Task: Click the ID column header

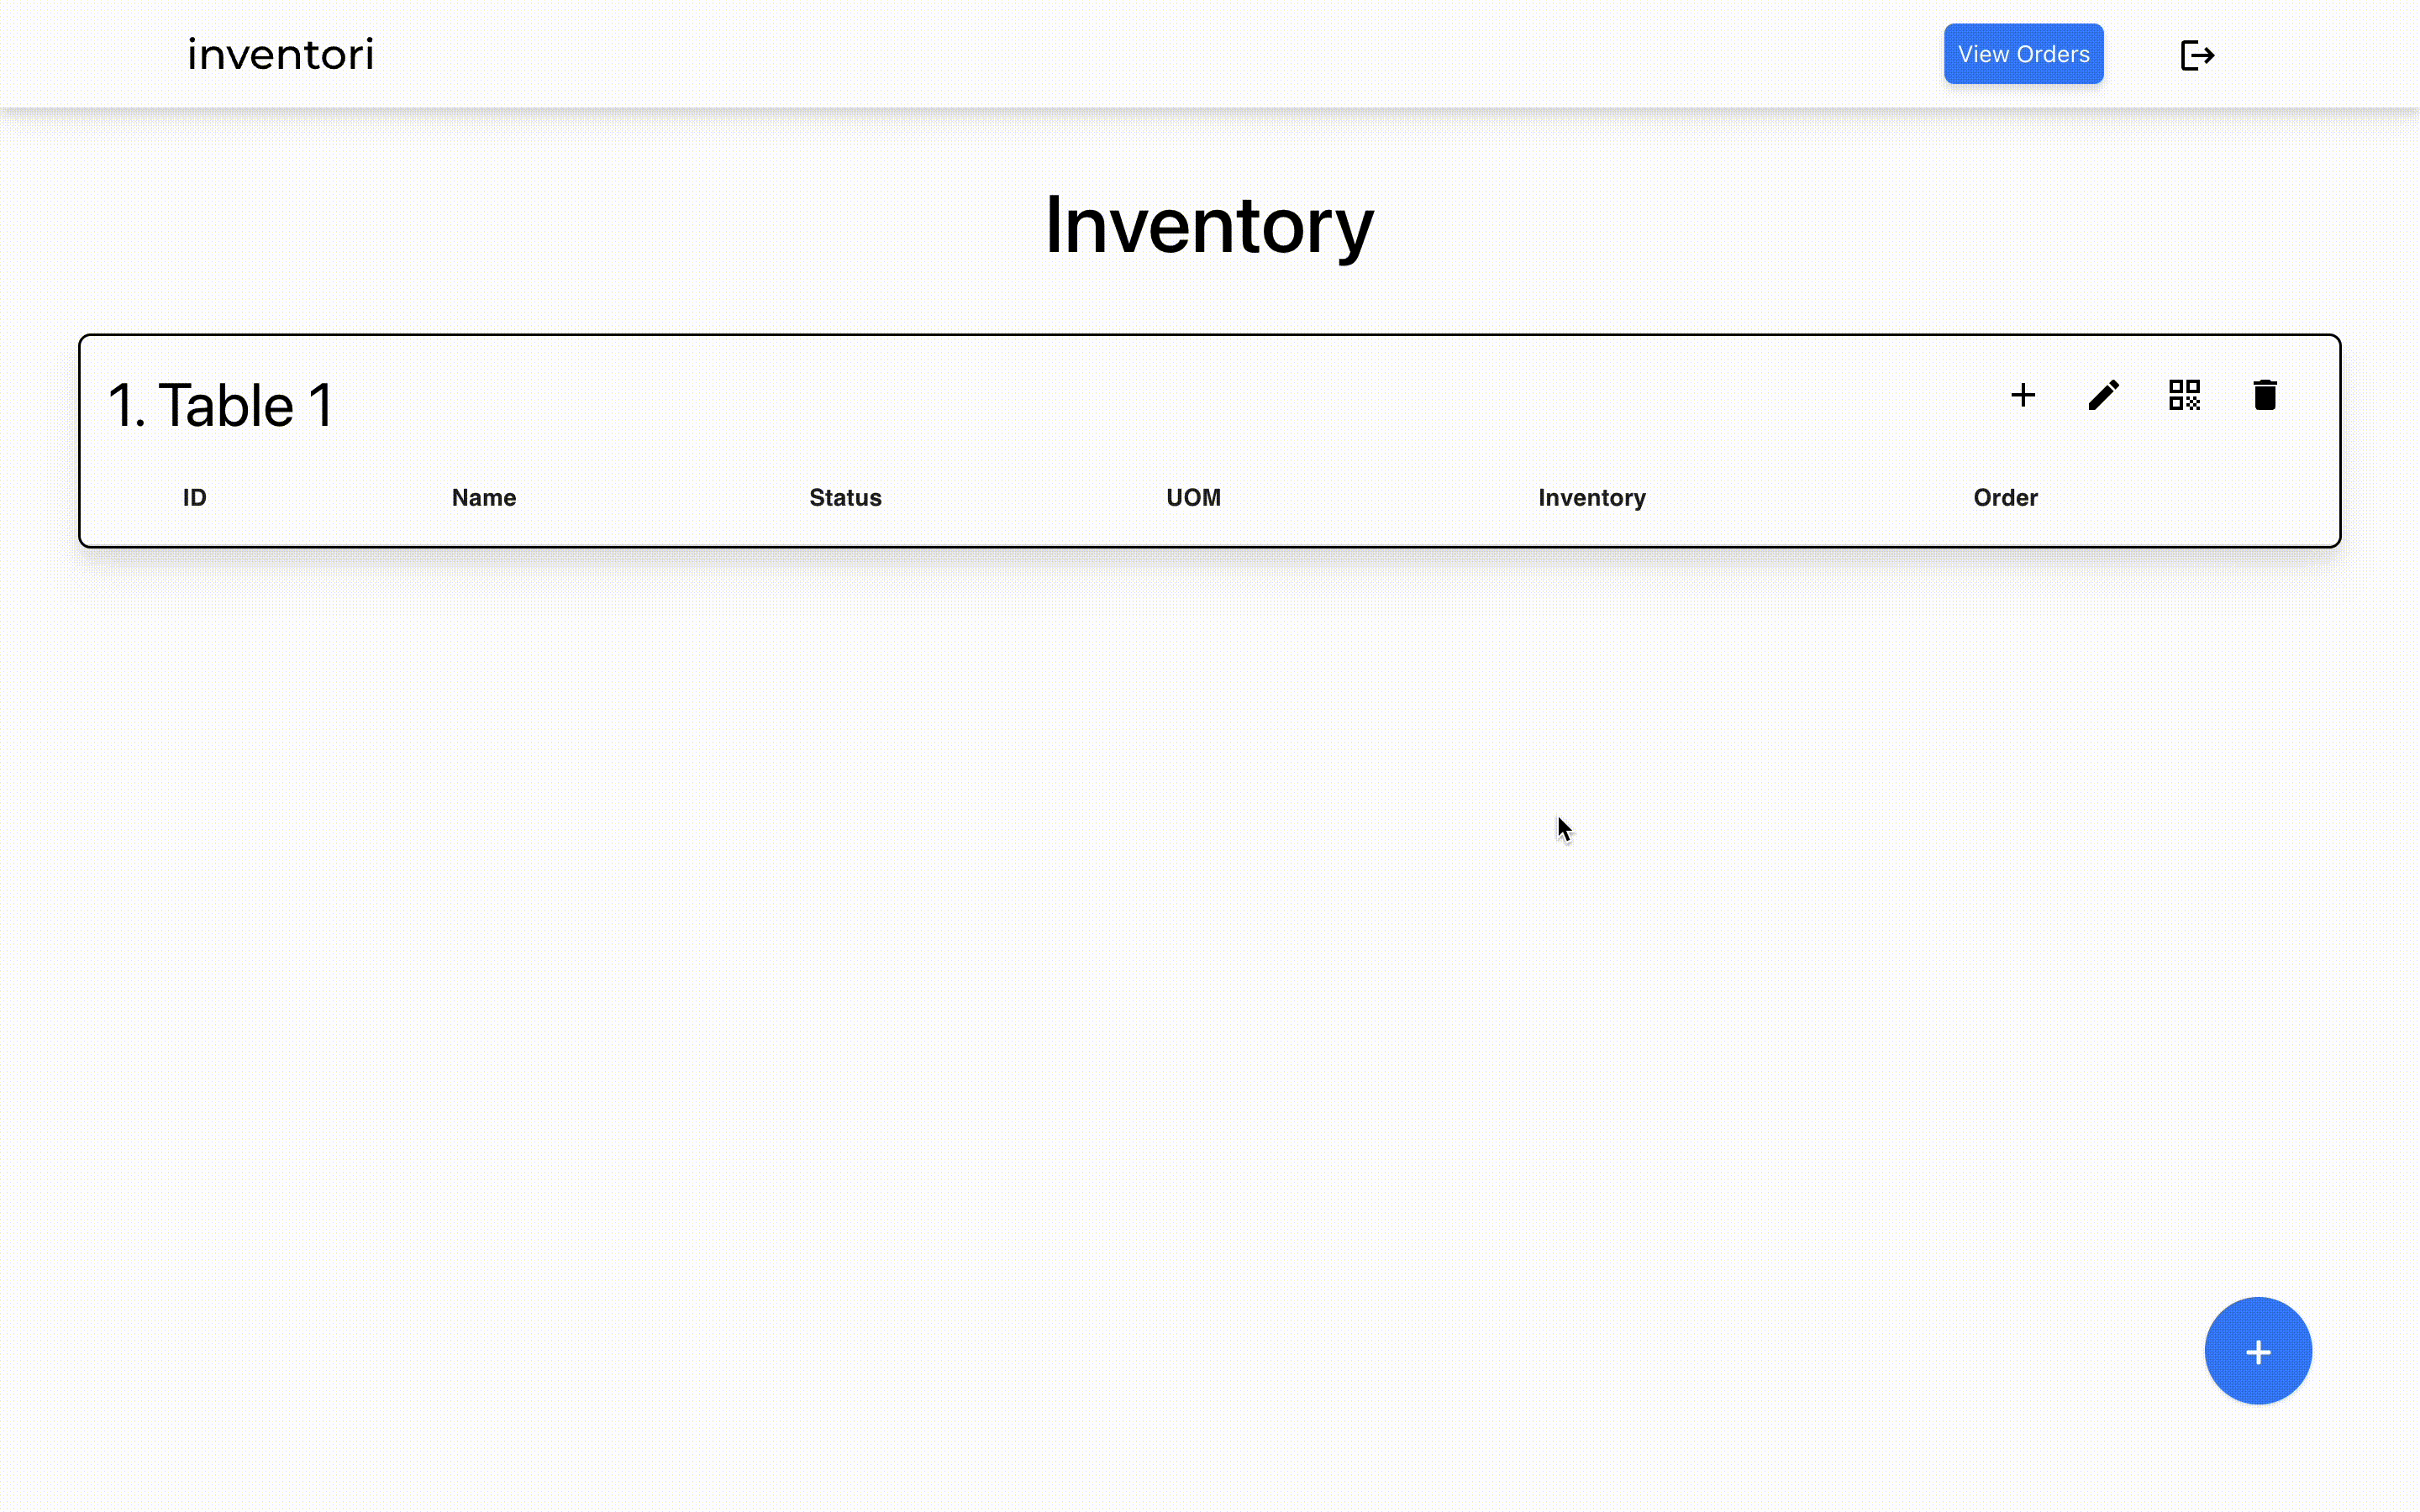Action: [195, 498]
